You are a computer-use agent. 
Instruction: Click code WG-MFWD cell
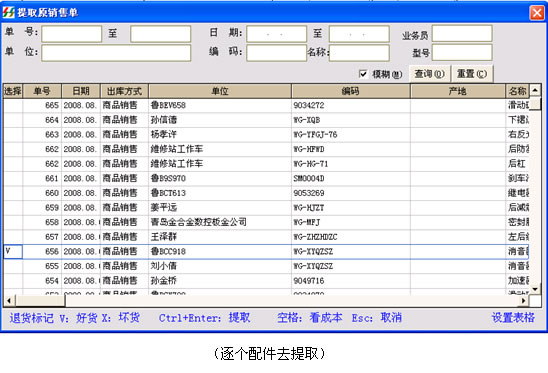click(x=351, y=149)
